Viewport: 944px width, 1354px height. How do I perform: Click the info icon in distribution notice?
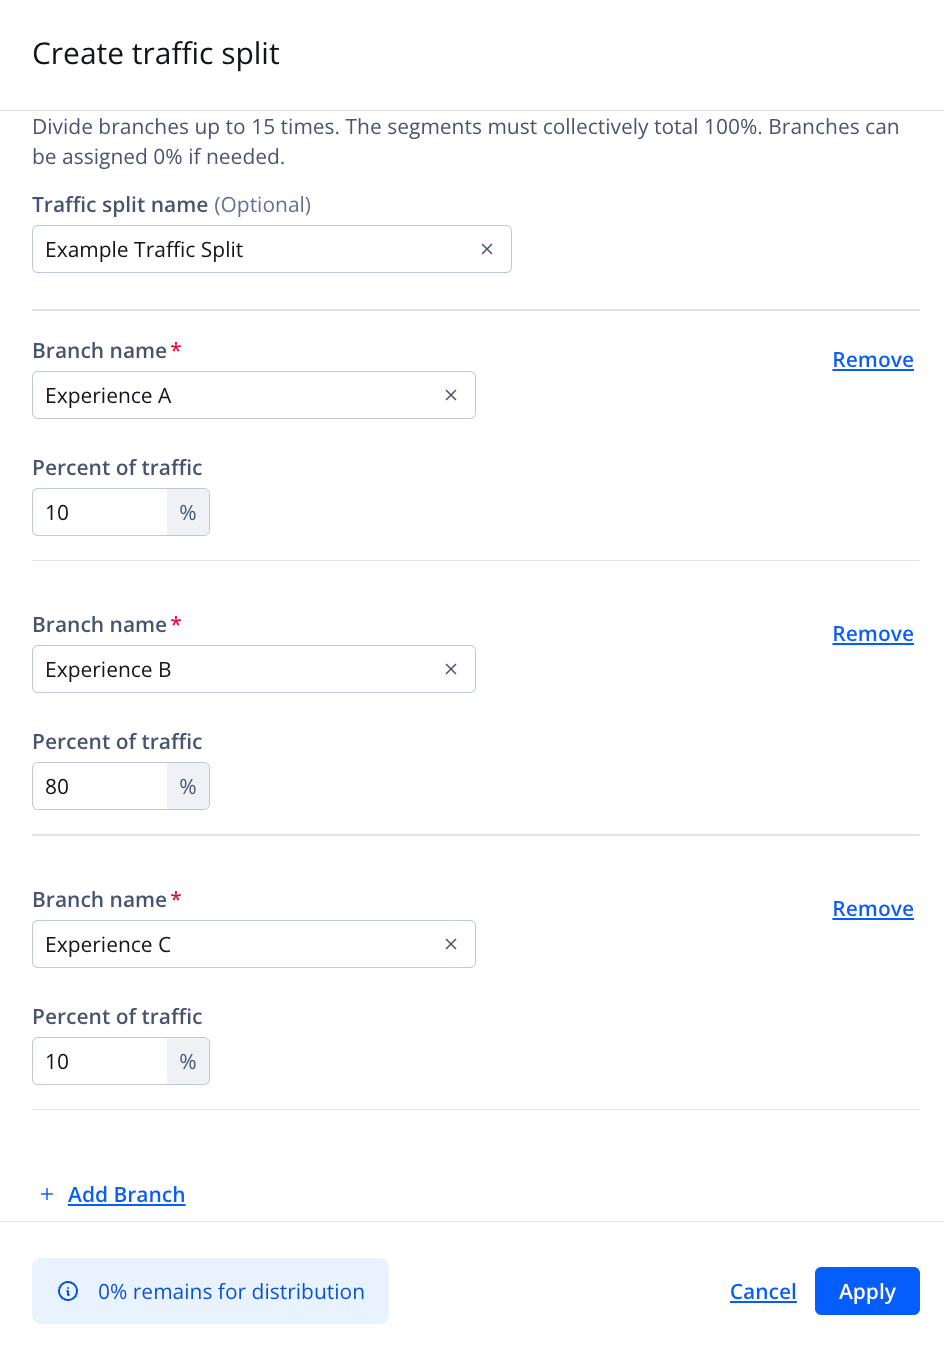point(68,1291)
